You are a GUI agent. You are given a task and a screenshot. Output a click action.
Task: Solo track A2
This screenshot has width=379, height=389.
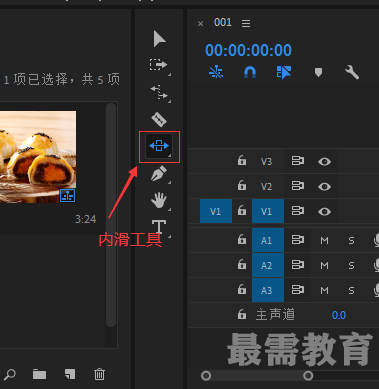(351, 266)
